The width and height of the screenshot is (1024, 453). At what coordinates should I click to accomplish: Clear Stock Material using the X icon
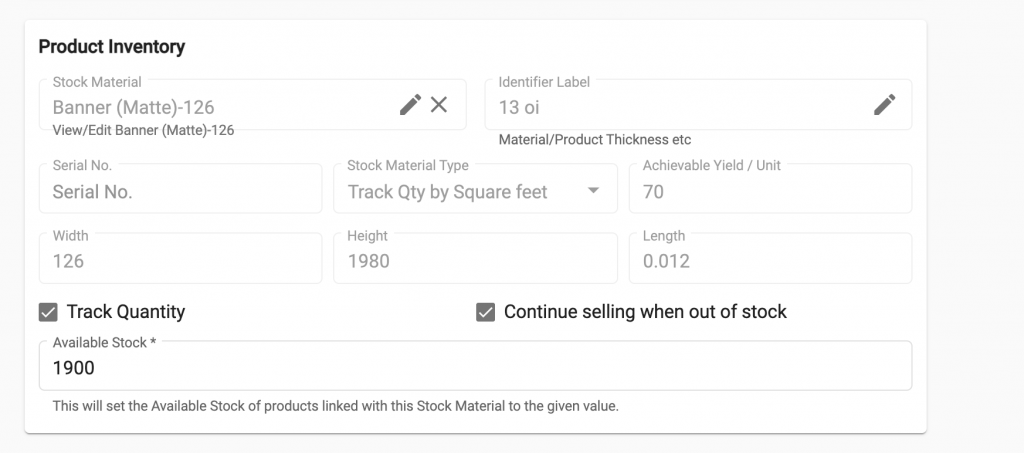tap(439, 105)
